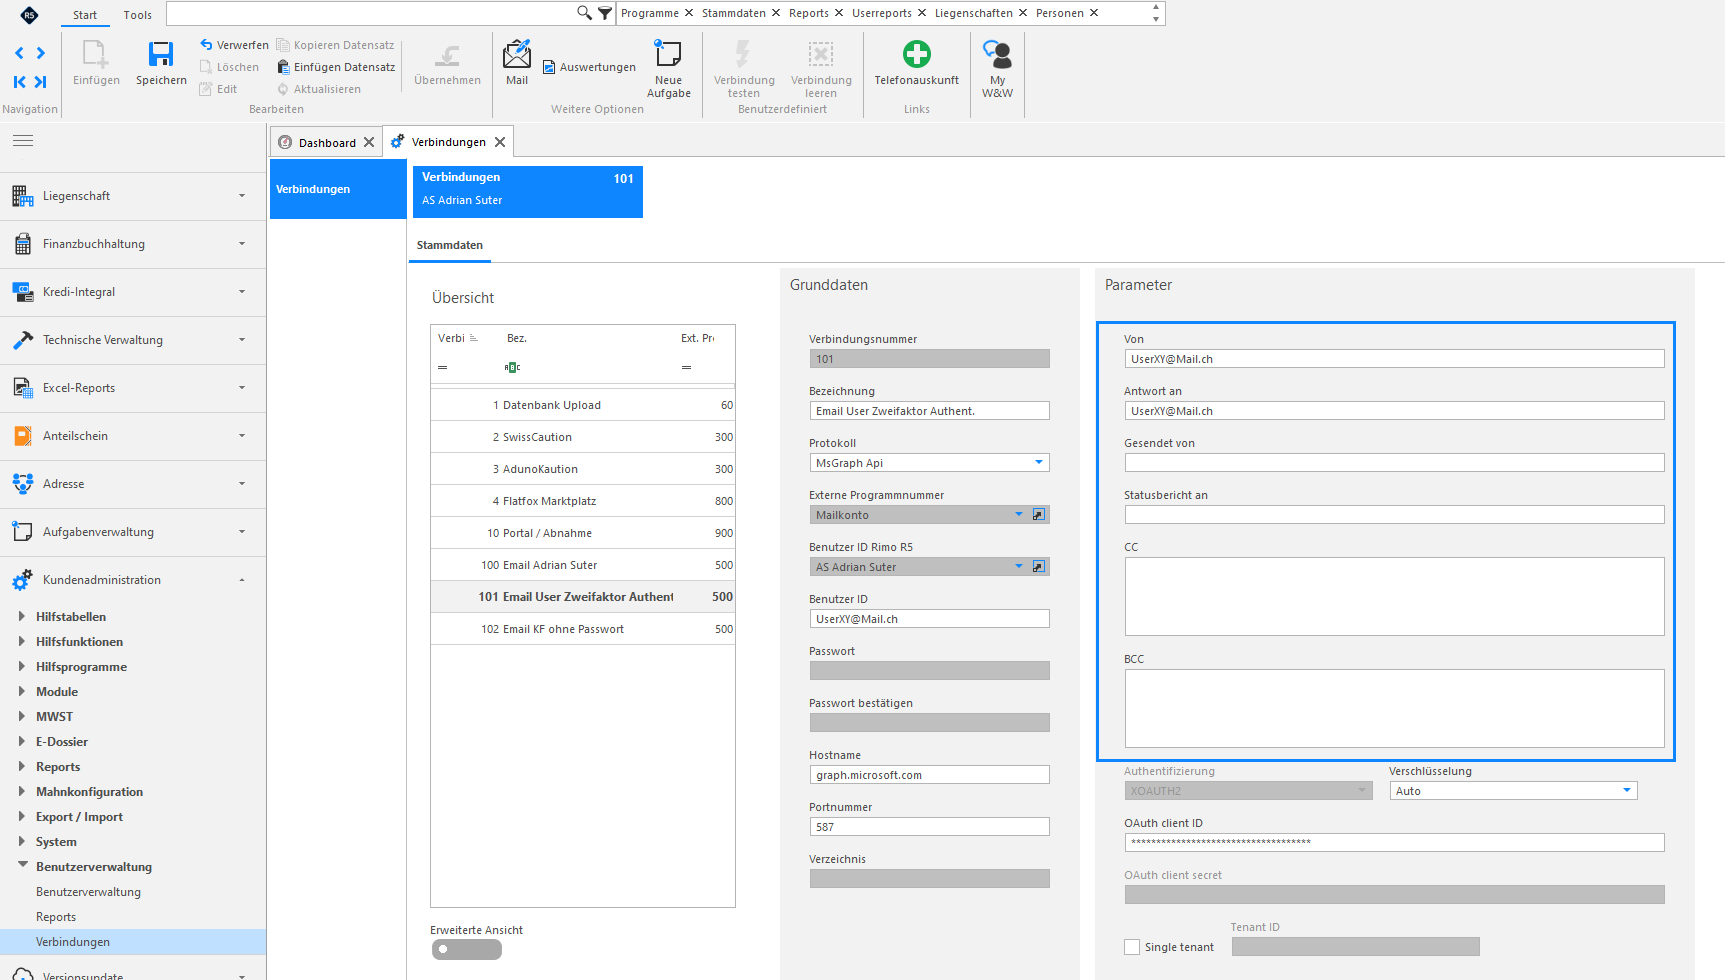Select row 4 Flatfox Marktplatz
This screenshot has width=1725, height=980.
583,501
